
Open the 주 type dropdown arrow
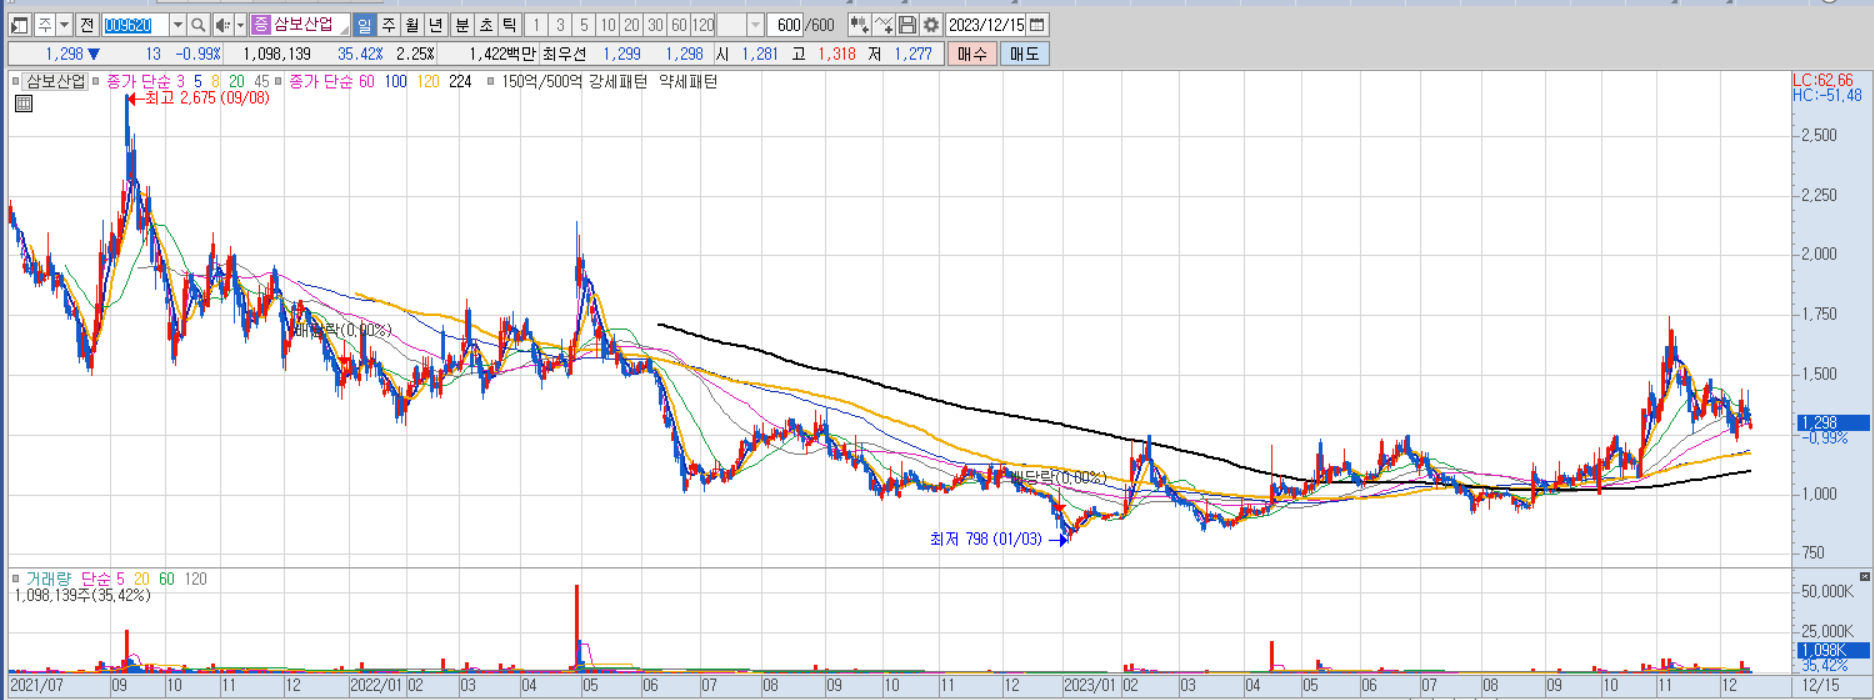[64, 25]
